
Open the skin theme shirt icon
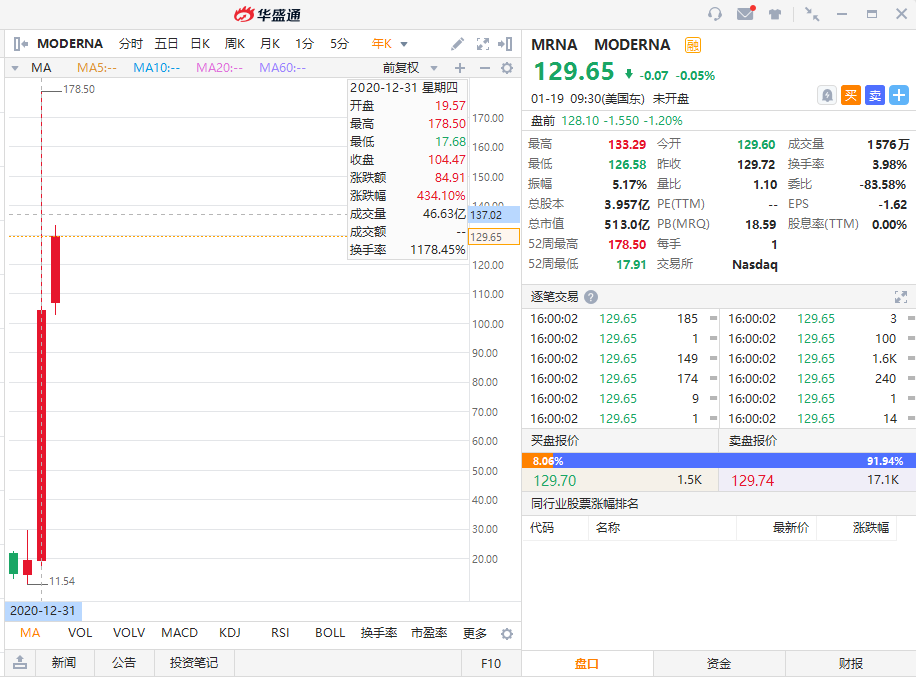pos(775,14)
